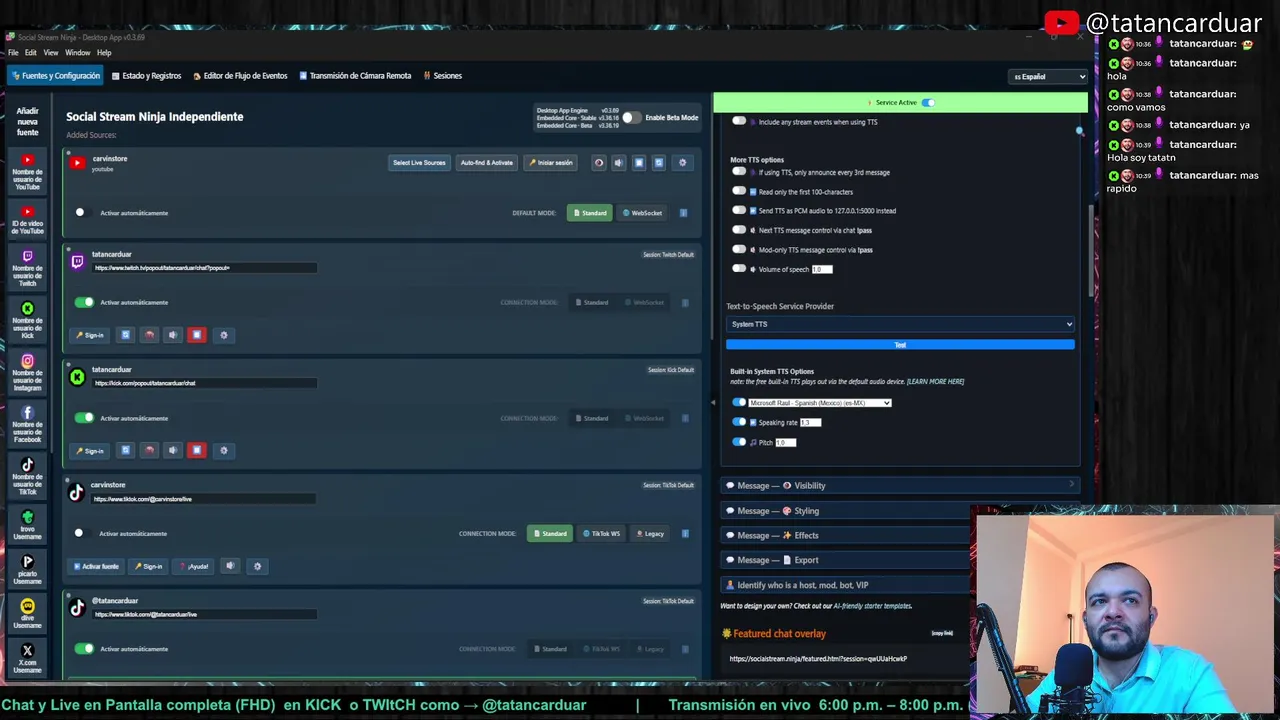Add a Trovo username source
The width and height of the screenshot is (1280, 720).
coord(27,525)
